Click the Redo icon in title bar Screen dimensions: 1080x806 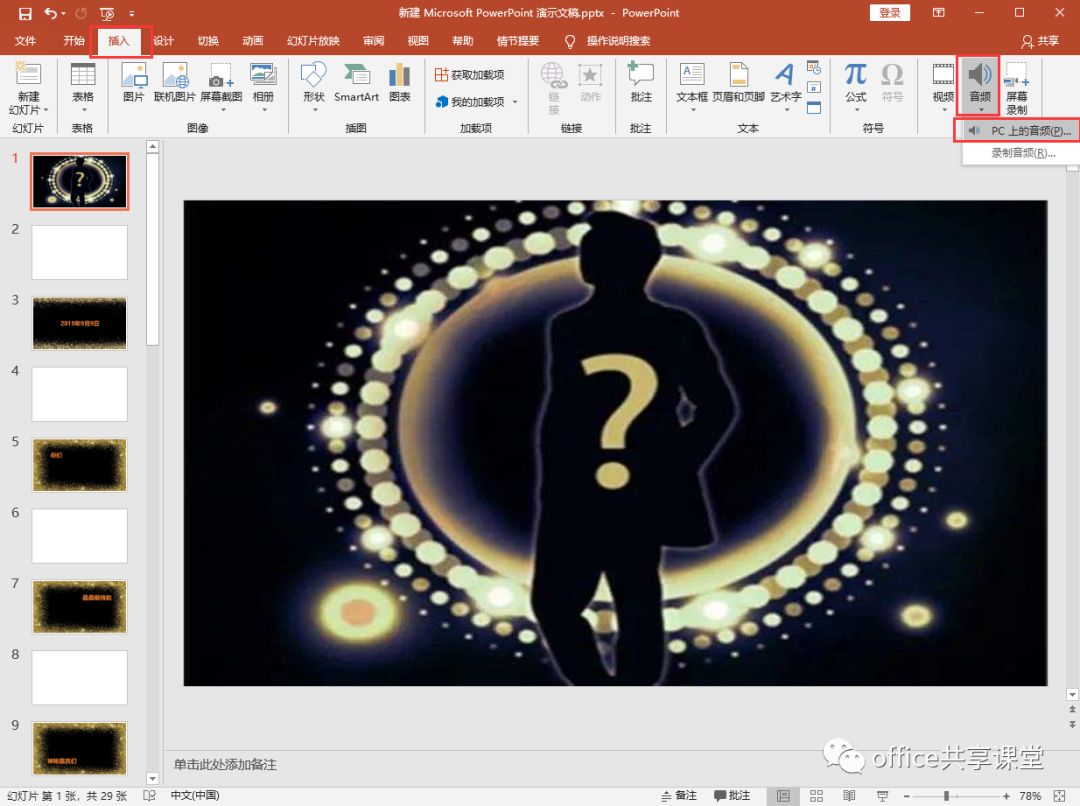(81, 13)
